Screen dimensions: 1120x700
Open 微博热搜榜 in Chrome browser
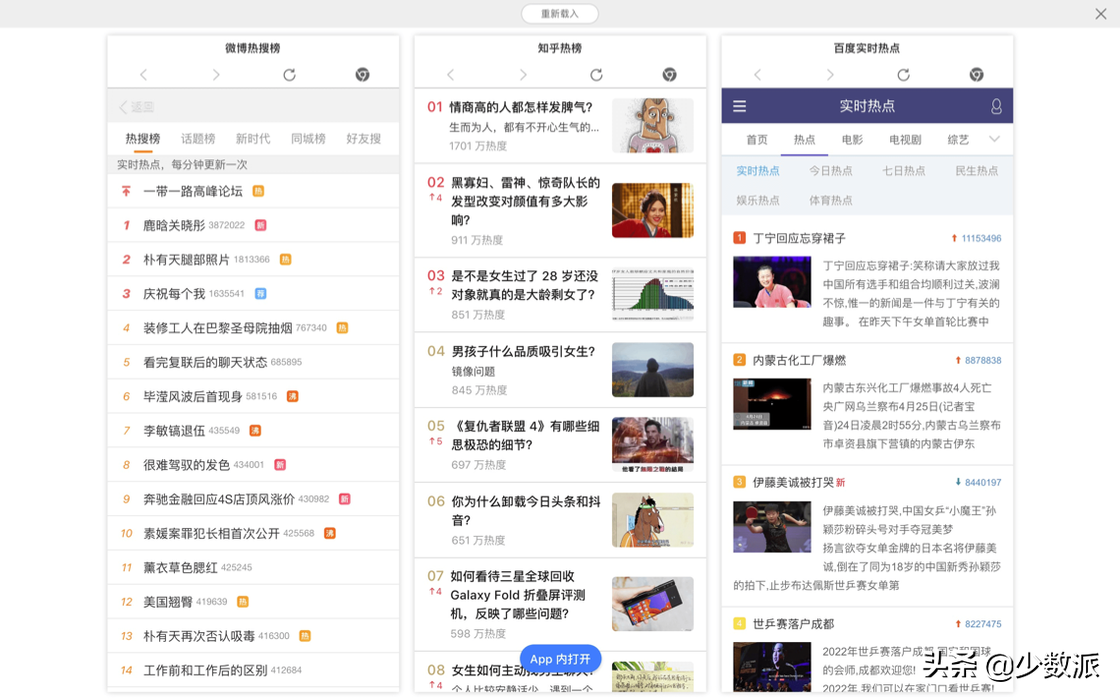click(362, 74)
